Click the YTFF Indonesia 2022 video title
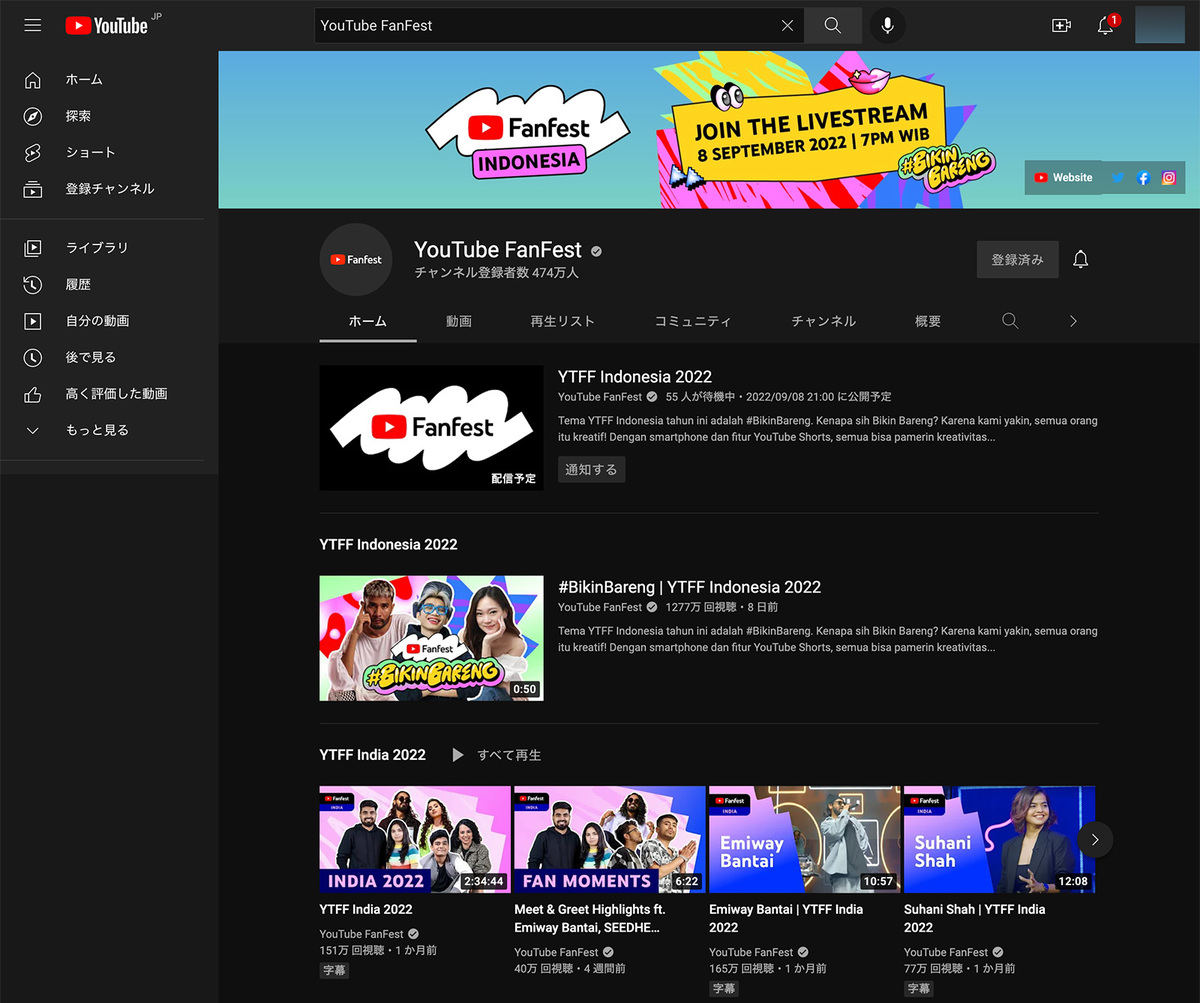This screenshot has height=1003, width=1200. coord(635,377)
